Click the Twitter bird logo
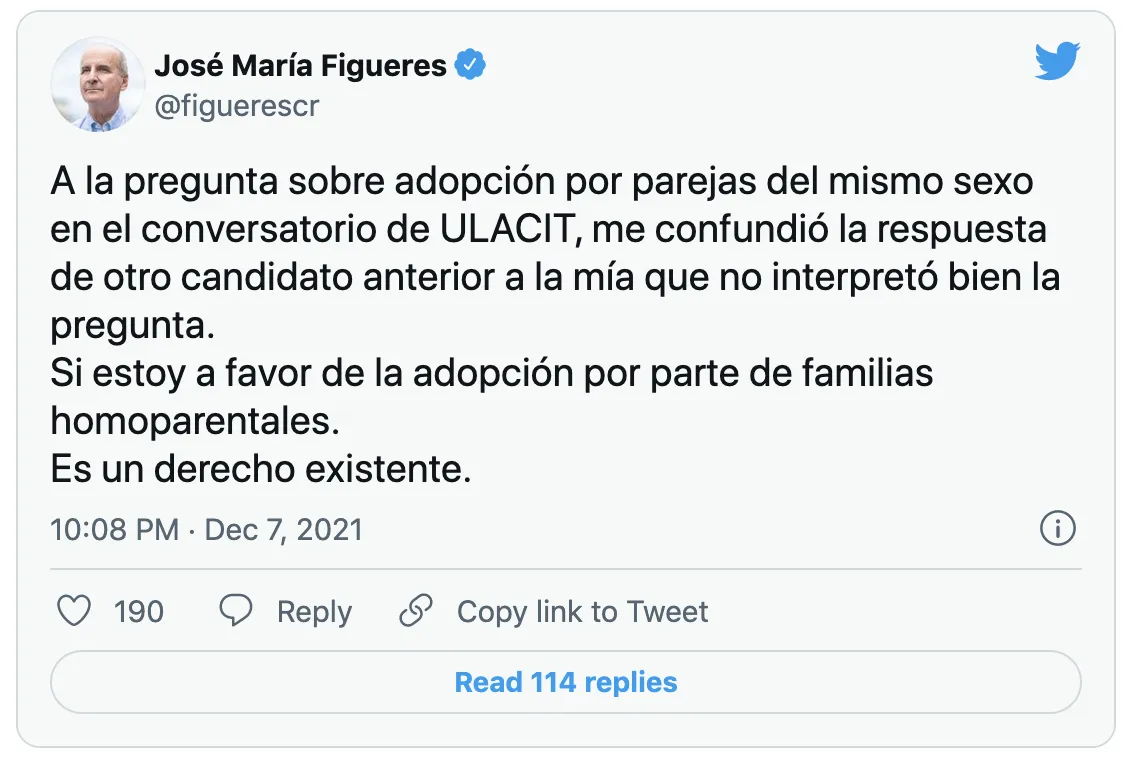 click(x=1057, y=63)
